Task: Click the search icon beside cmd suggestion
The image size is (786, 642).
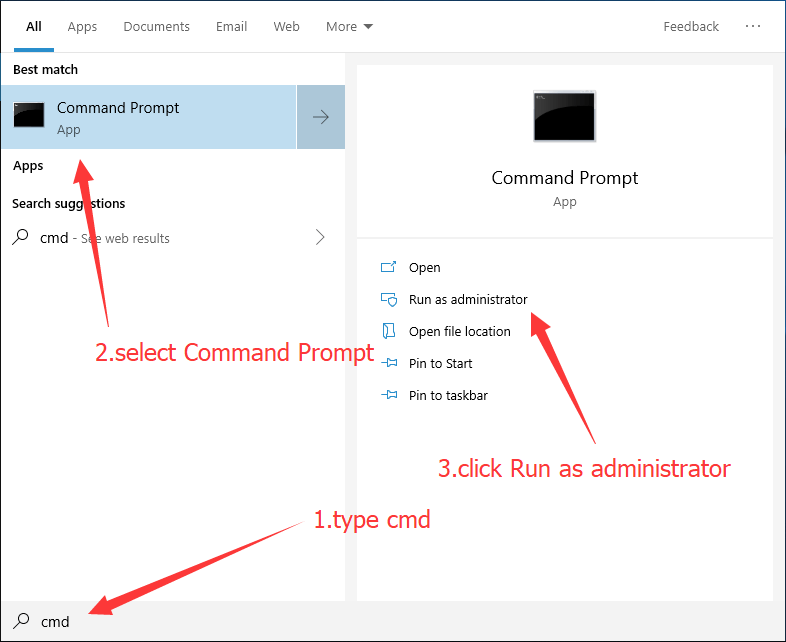Action: [20, 238]
